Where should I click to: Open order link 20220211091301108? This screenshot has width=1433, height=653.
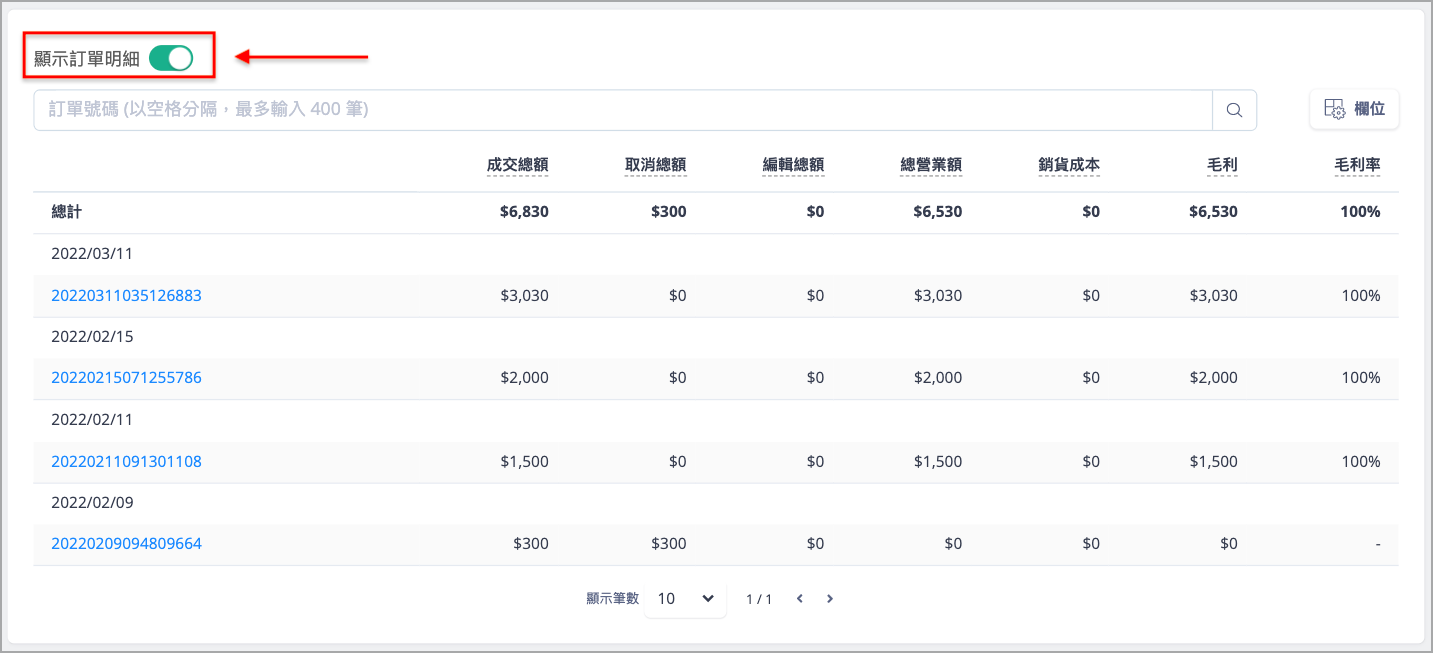[x=127, y=462]
